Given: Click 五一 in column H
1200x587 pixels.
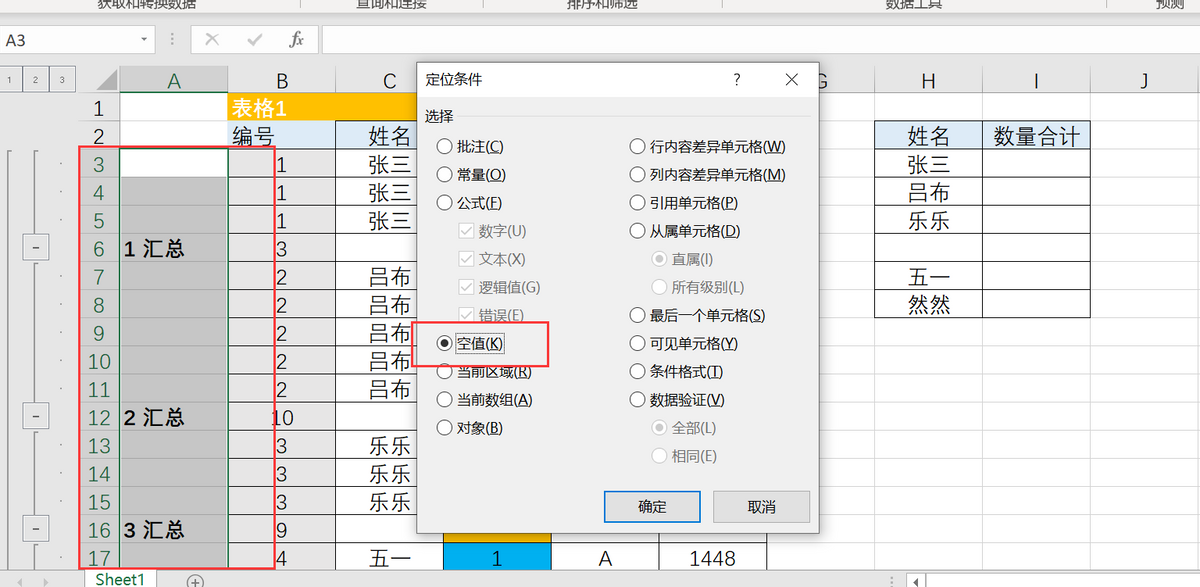Looking at the screenshot, I should pos(929,276).
